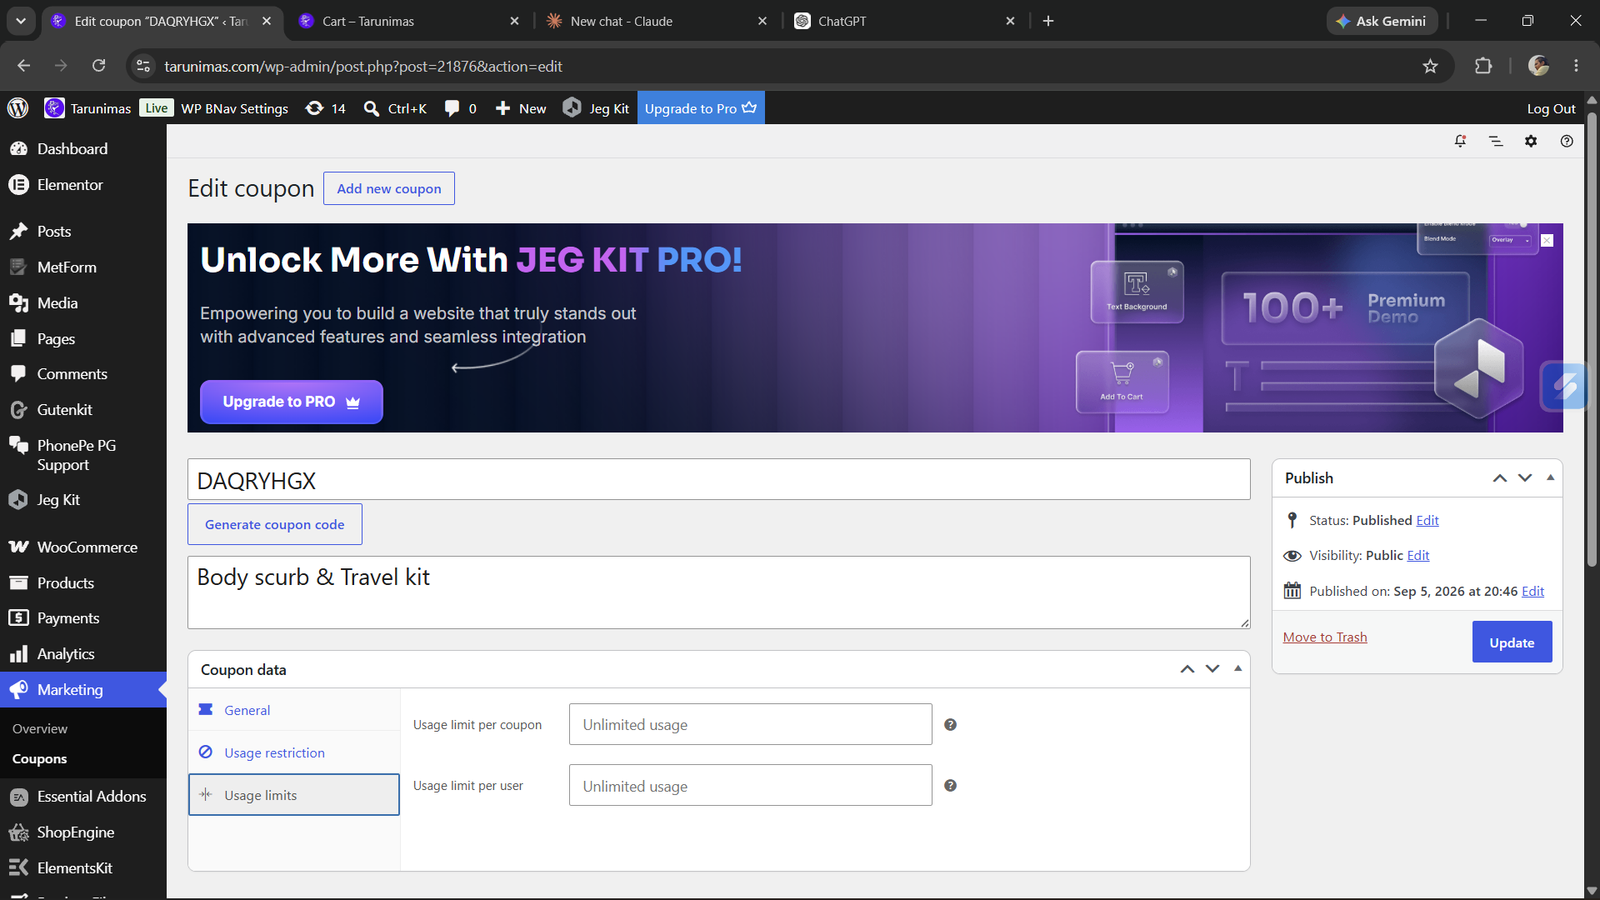Screen dimensions: 1600x900
Task: Close the Jeg Kit Pro banner
Action: point(1547,240)
